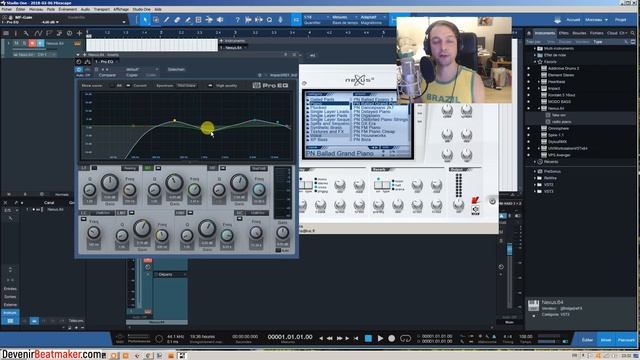Select the Mute tool in the toolbar
This screenshot has width=640, height=360.
point(198,19)
